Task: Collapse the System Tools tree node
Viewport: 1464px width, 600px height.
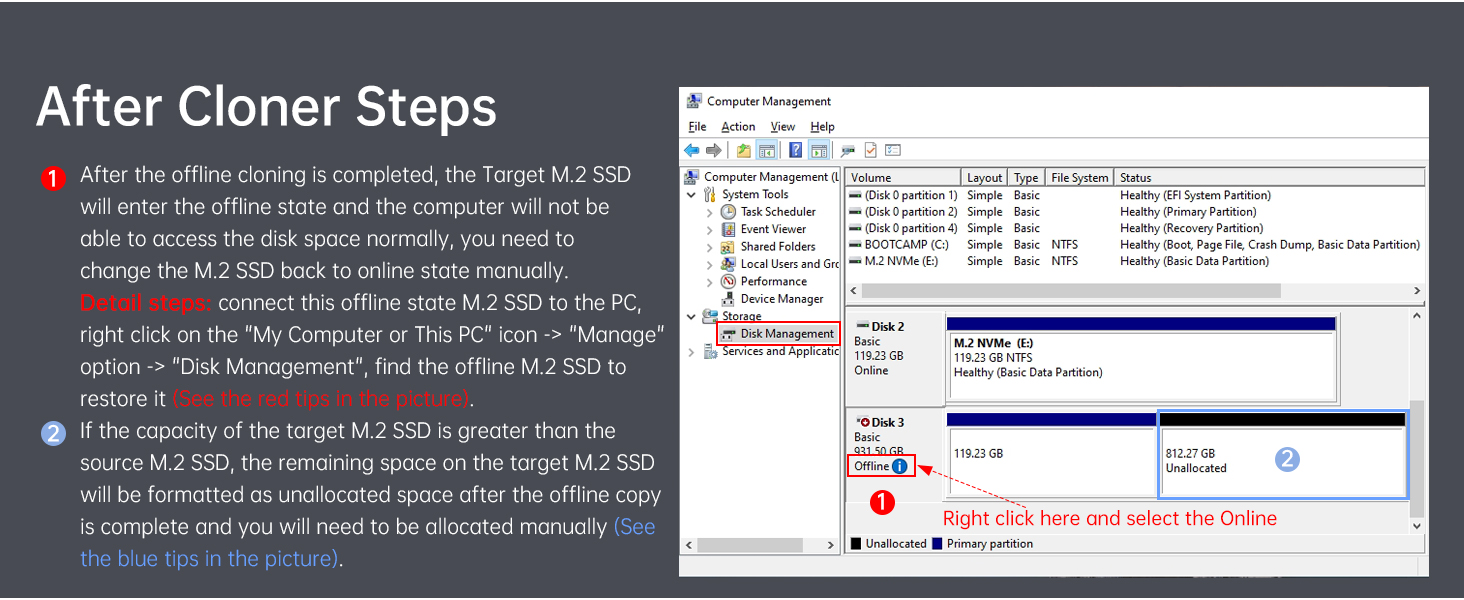Action: click(x=692, y=195)
